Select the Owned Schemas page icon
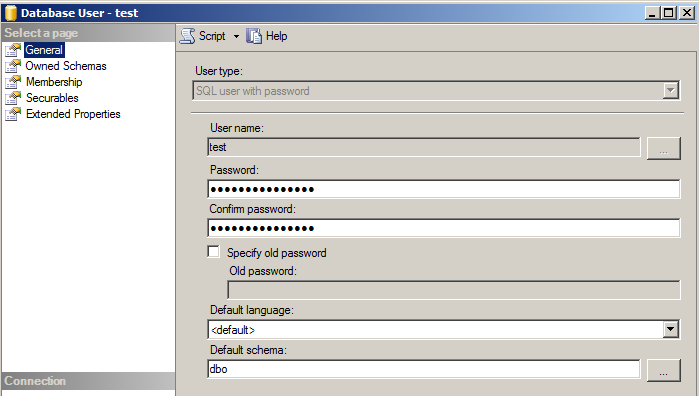The image size is (699, 396). [x=13, y=66]
